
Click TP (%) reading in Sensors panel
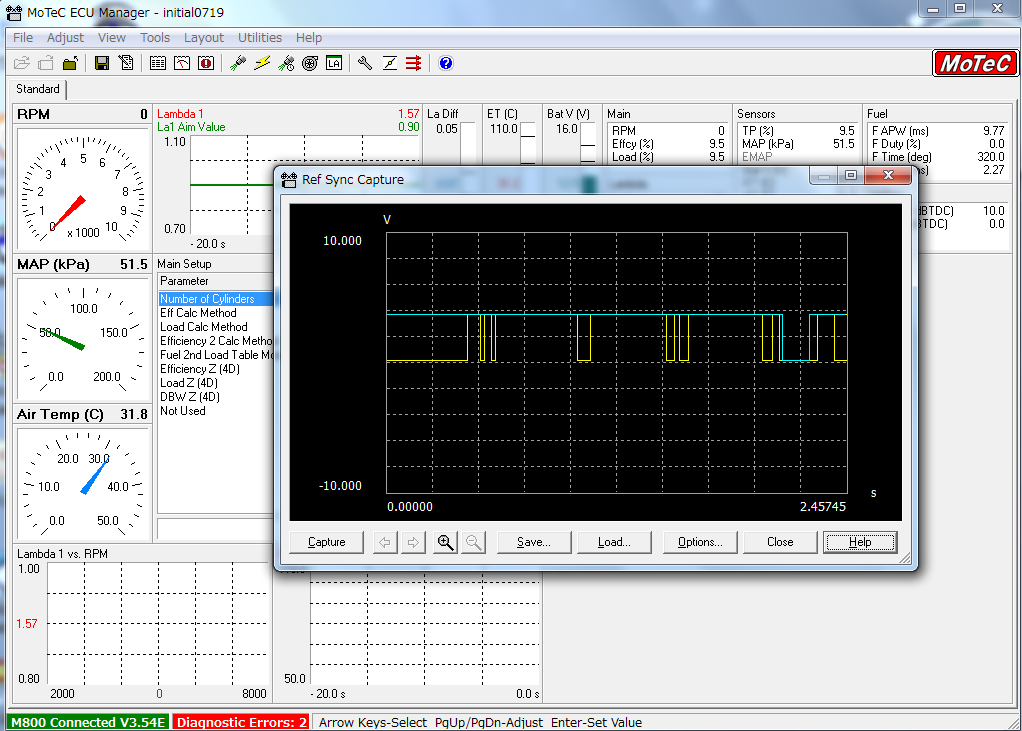point(798,131)
